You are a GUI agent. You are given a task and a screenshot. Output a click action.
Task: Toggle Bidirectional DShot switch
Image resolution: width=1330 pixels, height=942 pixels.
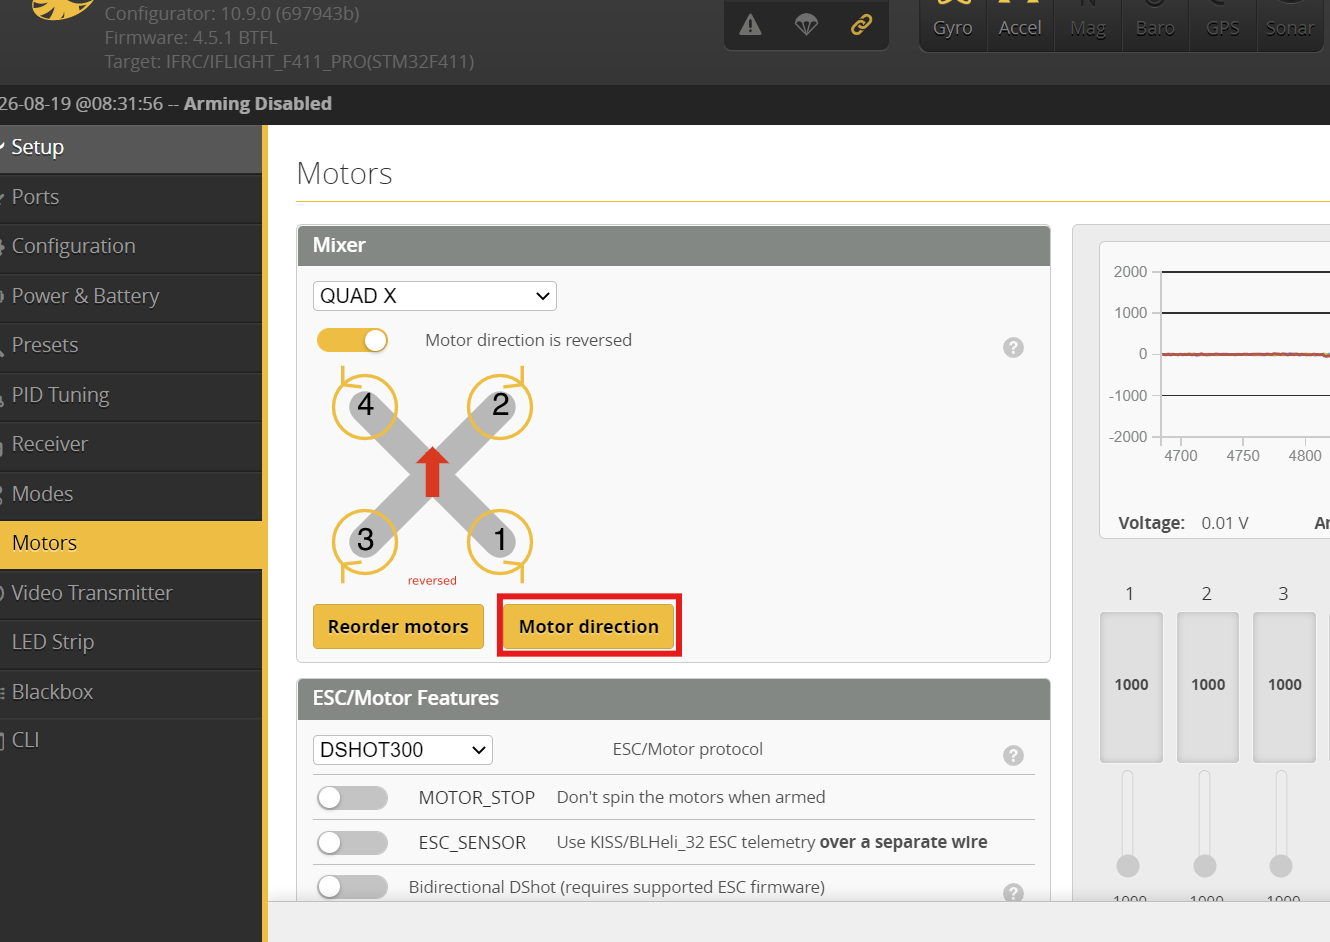(x=352, y=887)
